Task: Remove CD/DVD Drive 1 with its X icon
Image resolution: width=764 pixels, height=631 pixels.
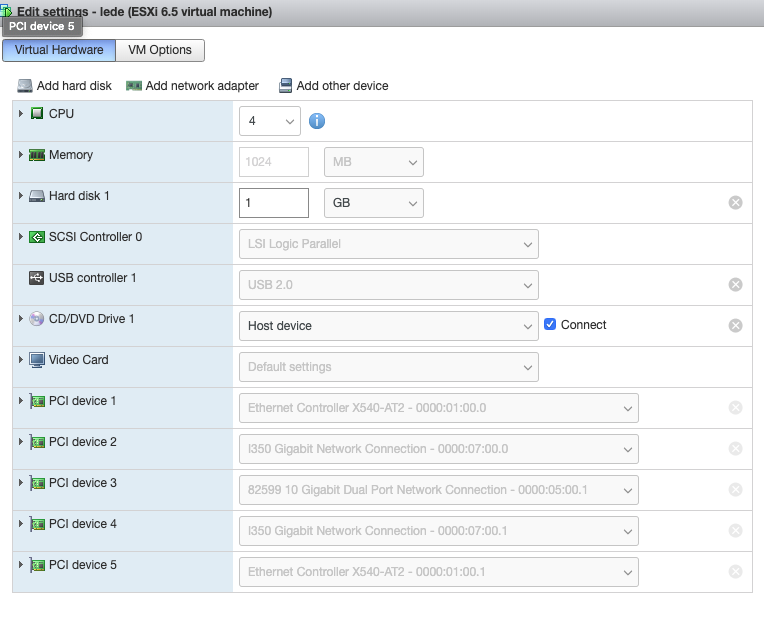Action: pyautogui.click(x=735, y=325)
